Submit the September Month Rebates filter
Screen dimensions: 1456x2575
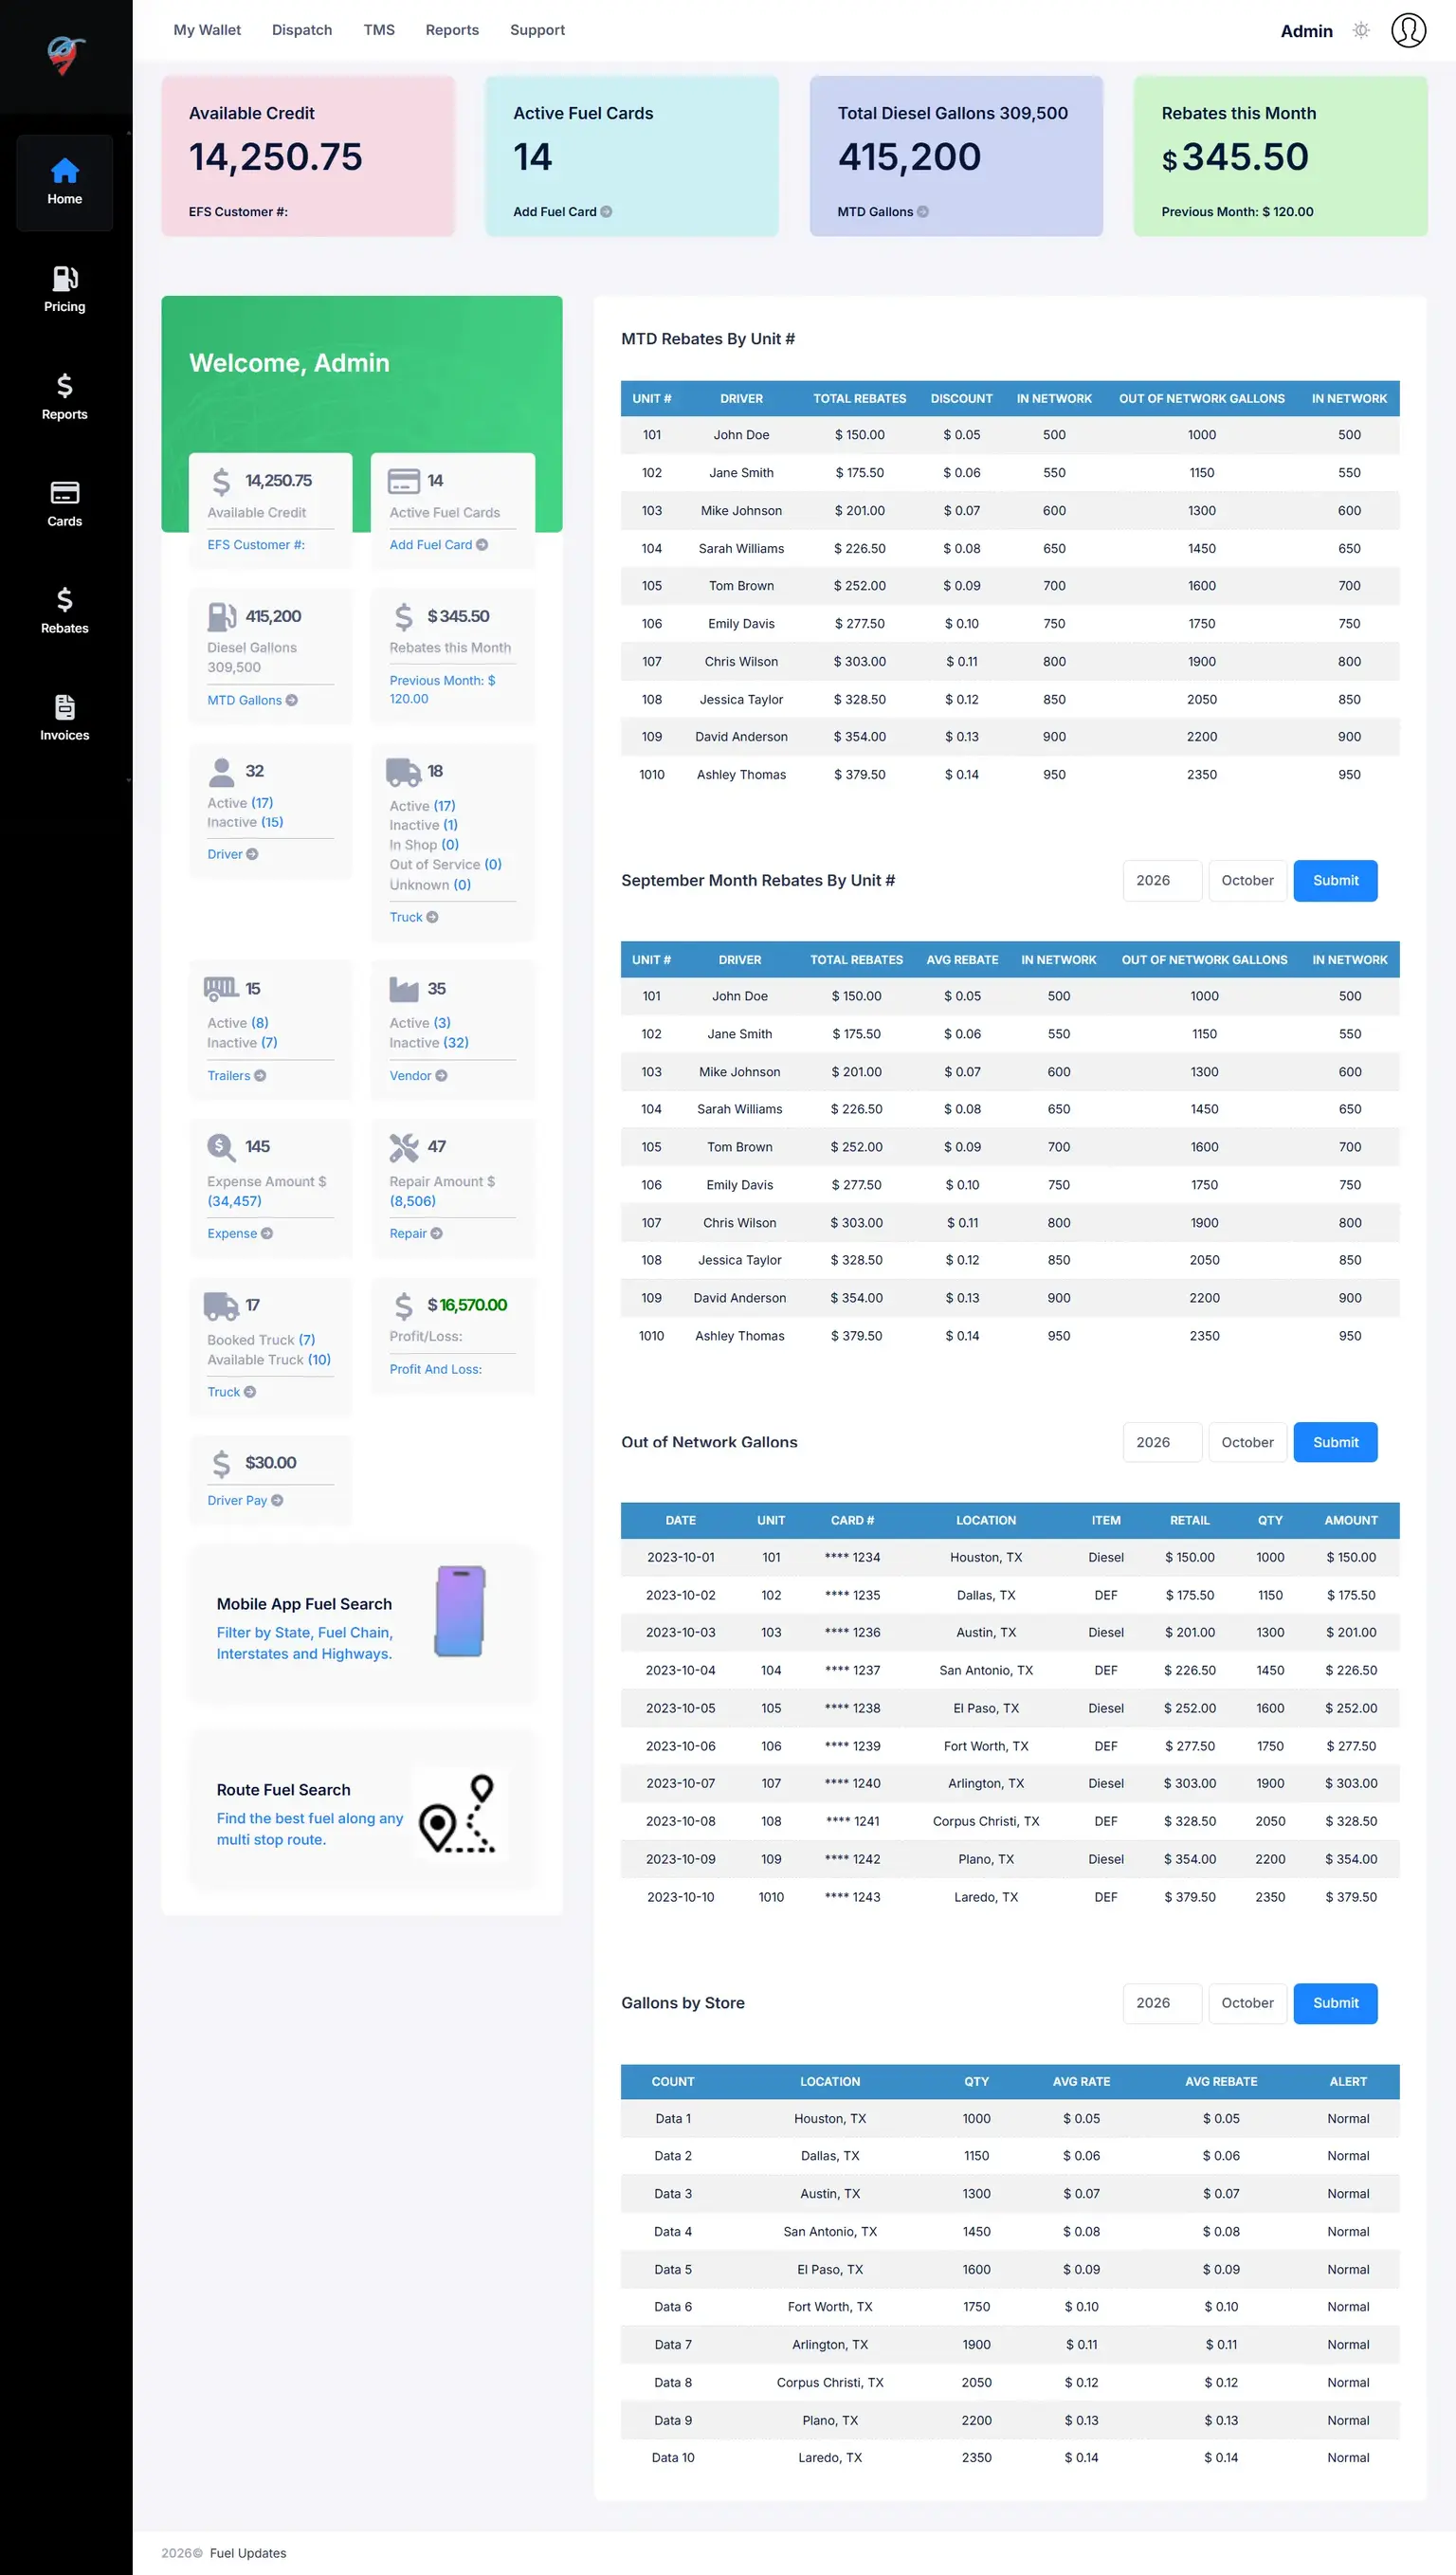point(1335,880)
